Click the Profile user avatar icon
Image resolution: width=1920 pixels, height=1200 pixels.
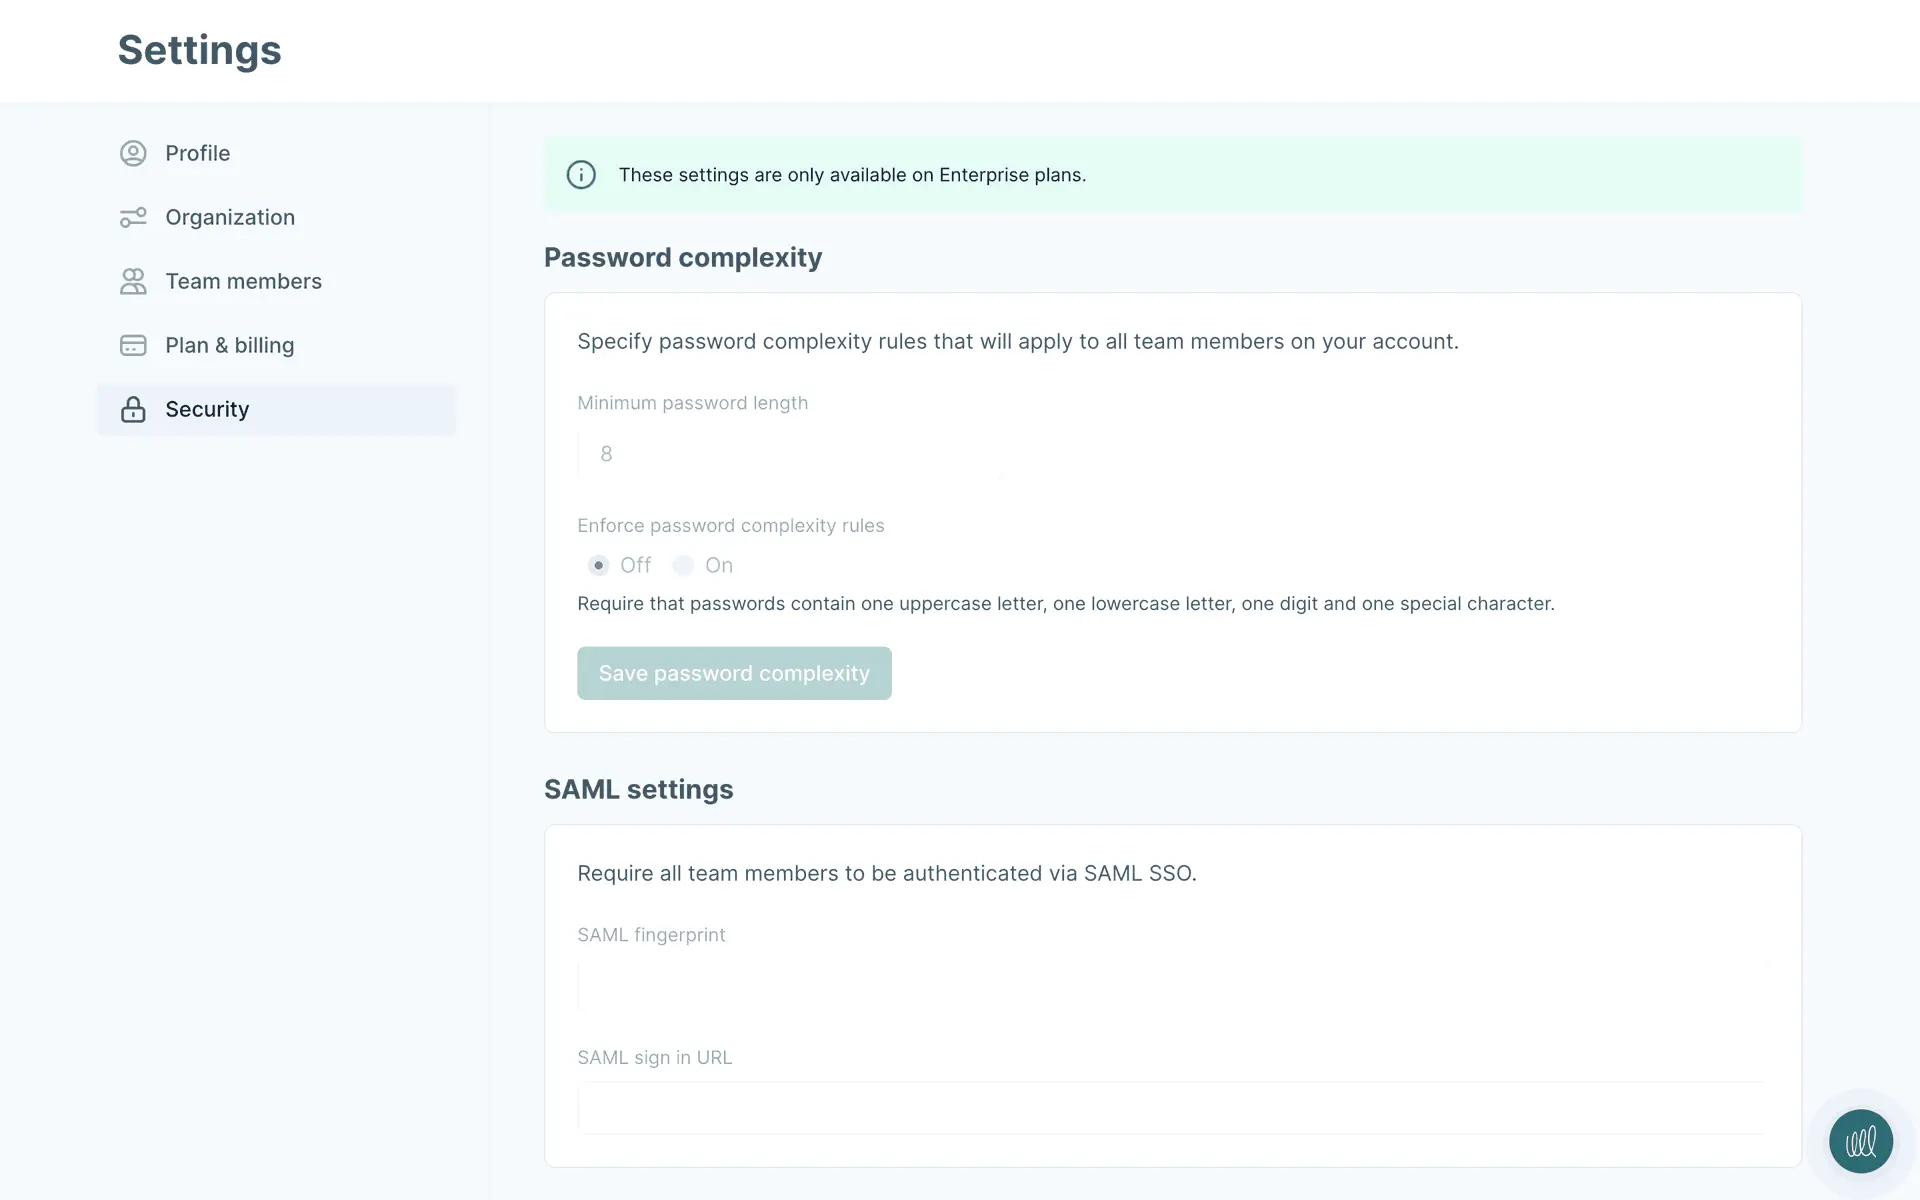pos(133,153)
